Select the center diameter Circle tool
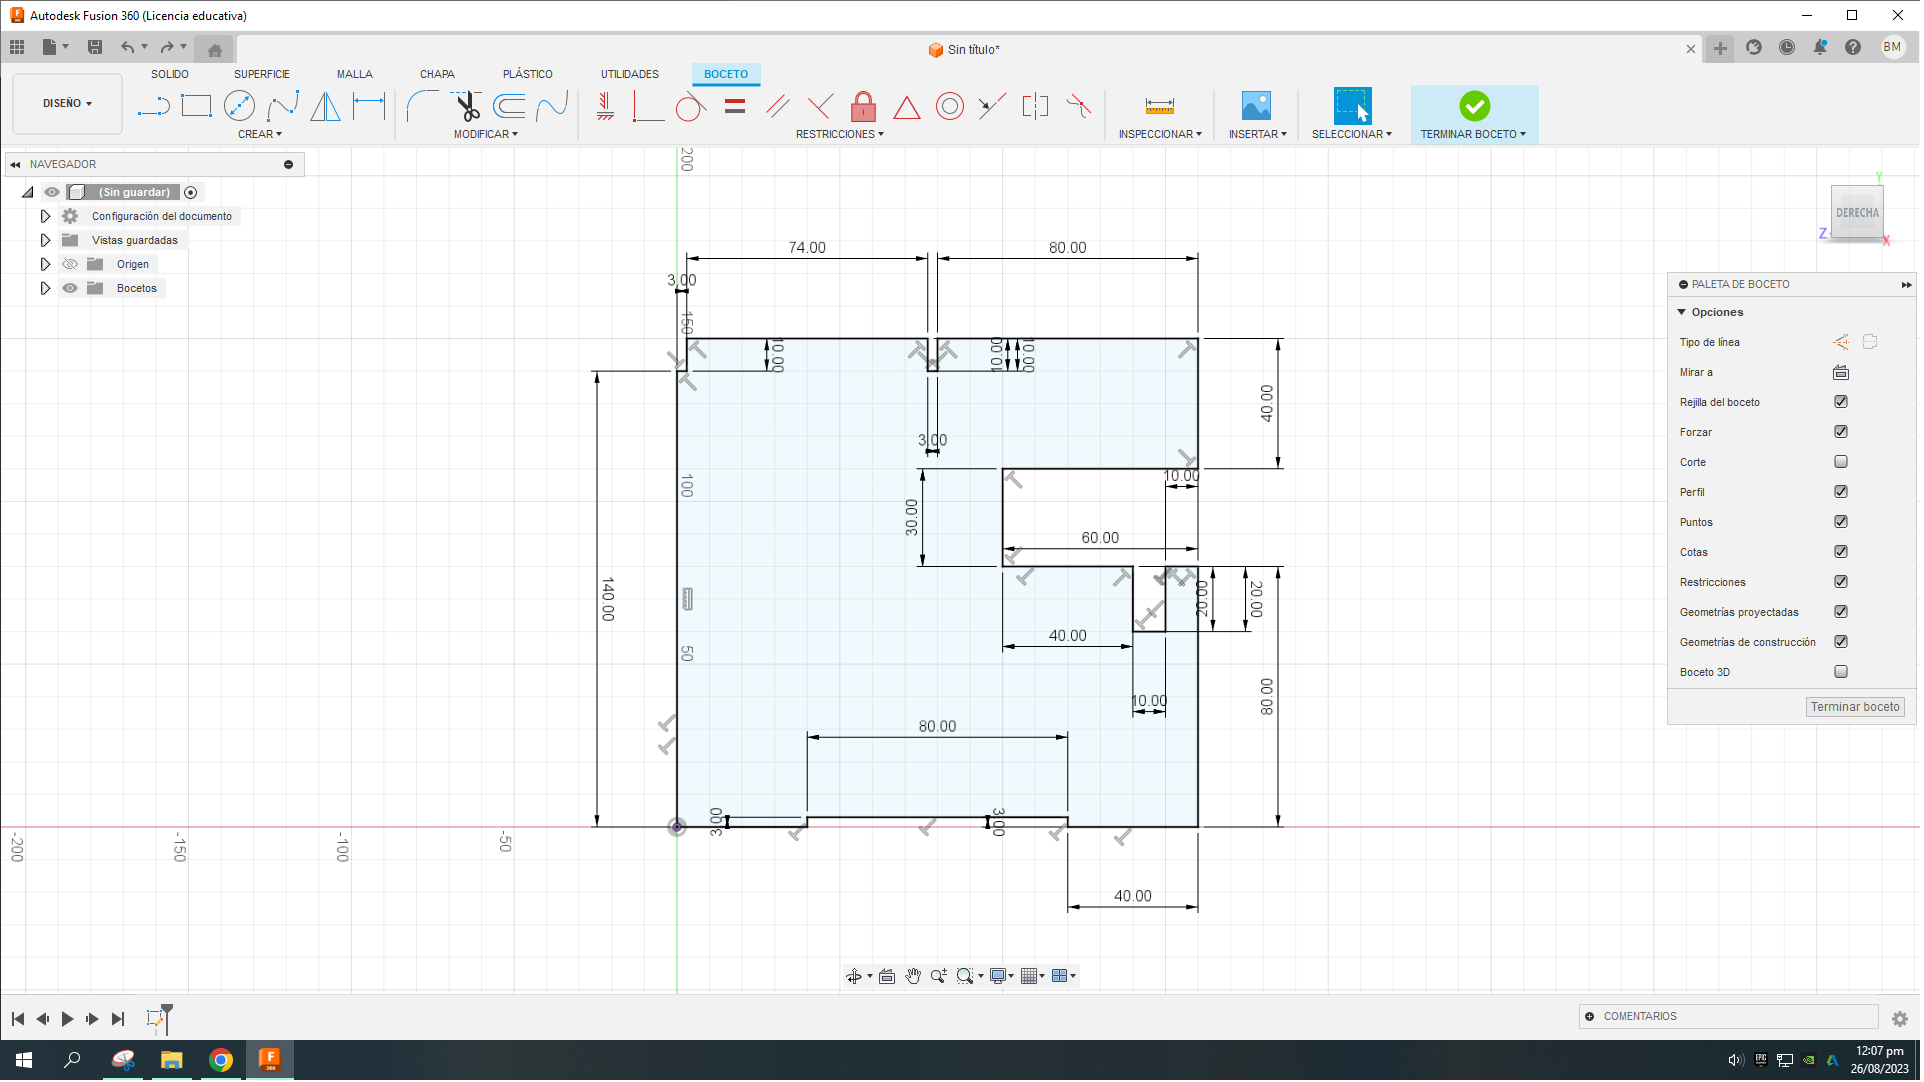Screen dimensions: 1924x1082 (239, 106)
